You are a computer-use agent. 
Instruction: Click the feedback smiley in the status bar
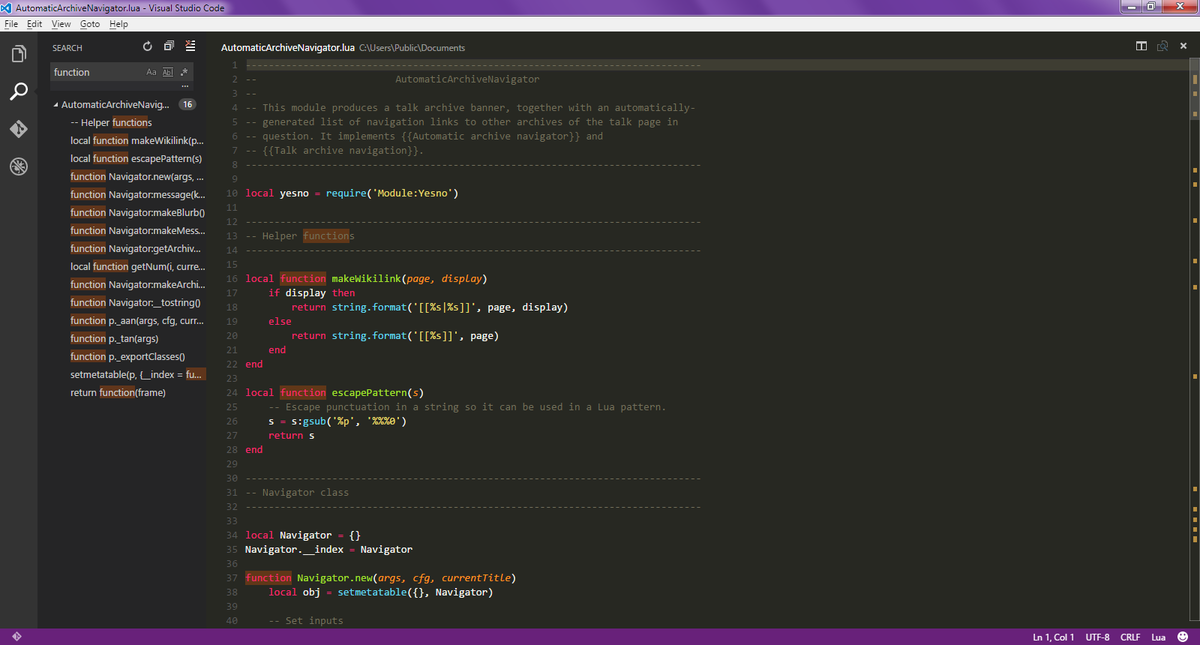[1182, 636]
